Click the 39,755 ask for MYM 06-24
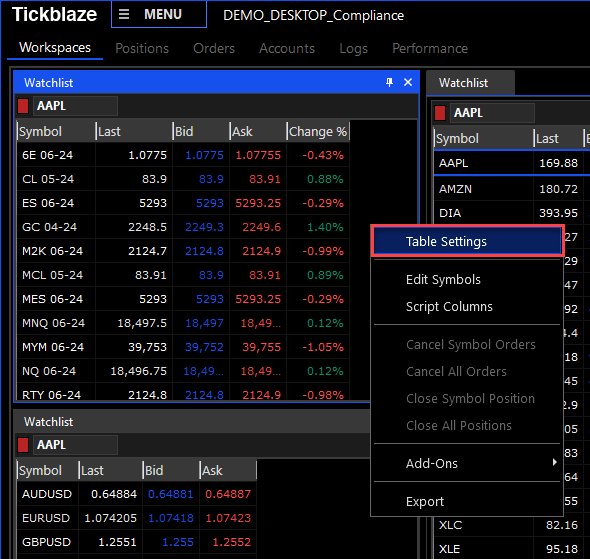 pyautogui.click(x=262, y=347)
